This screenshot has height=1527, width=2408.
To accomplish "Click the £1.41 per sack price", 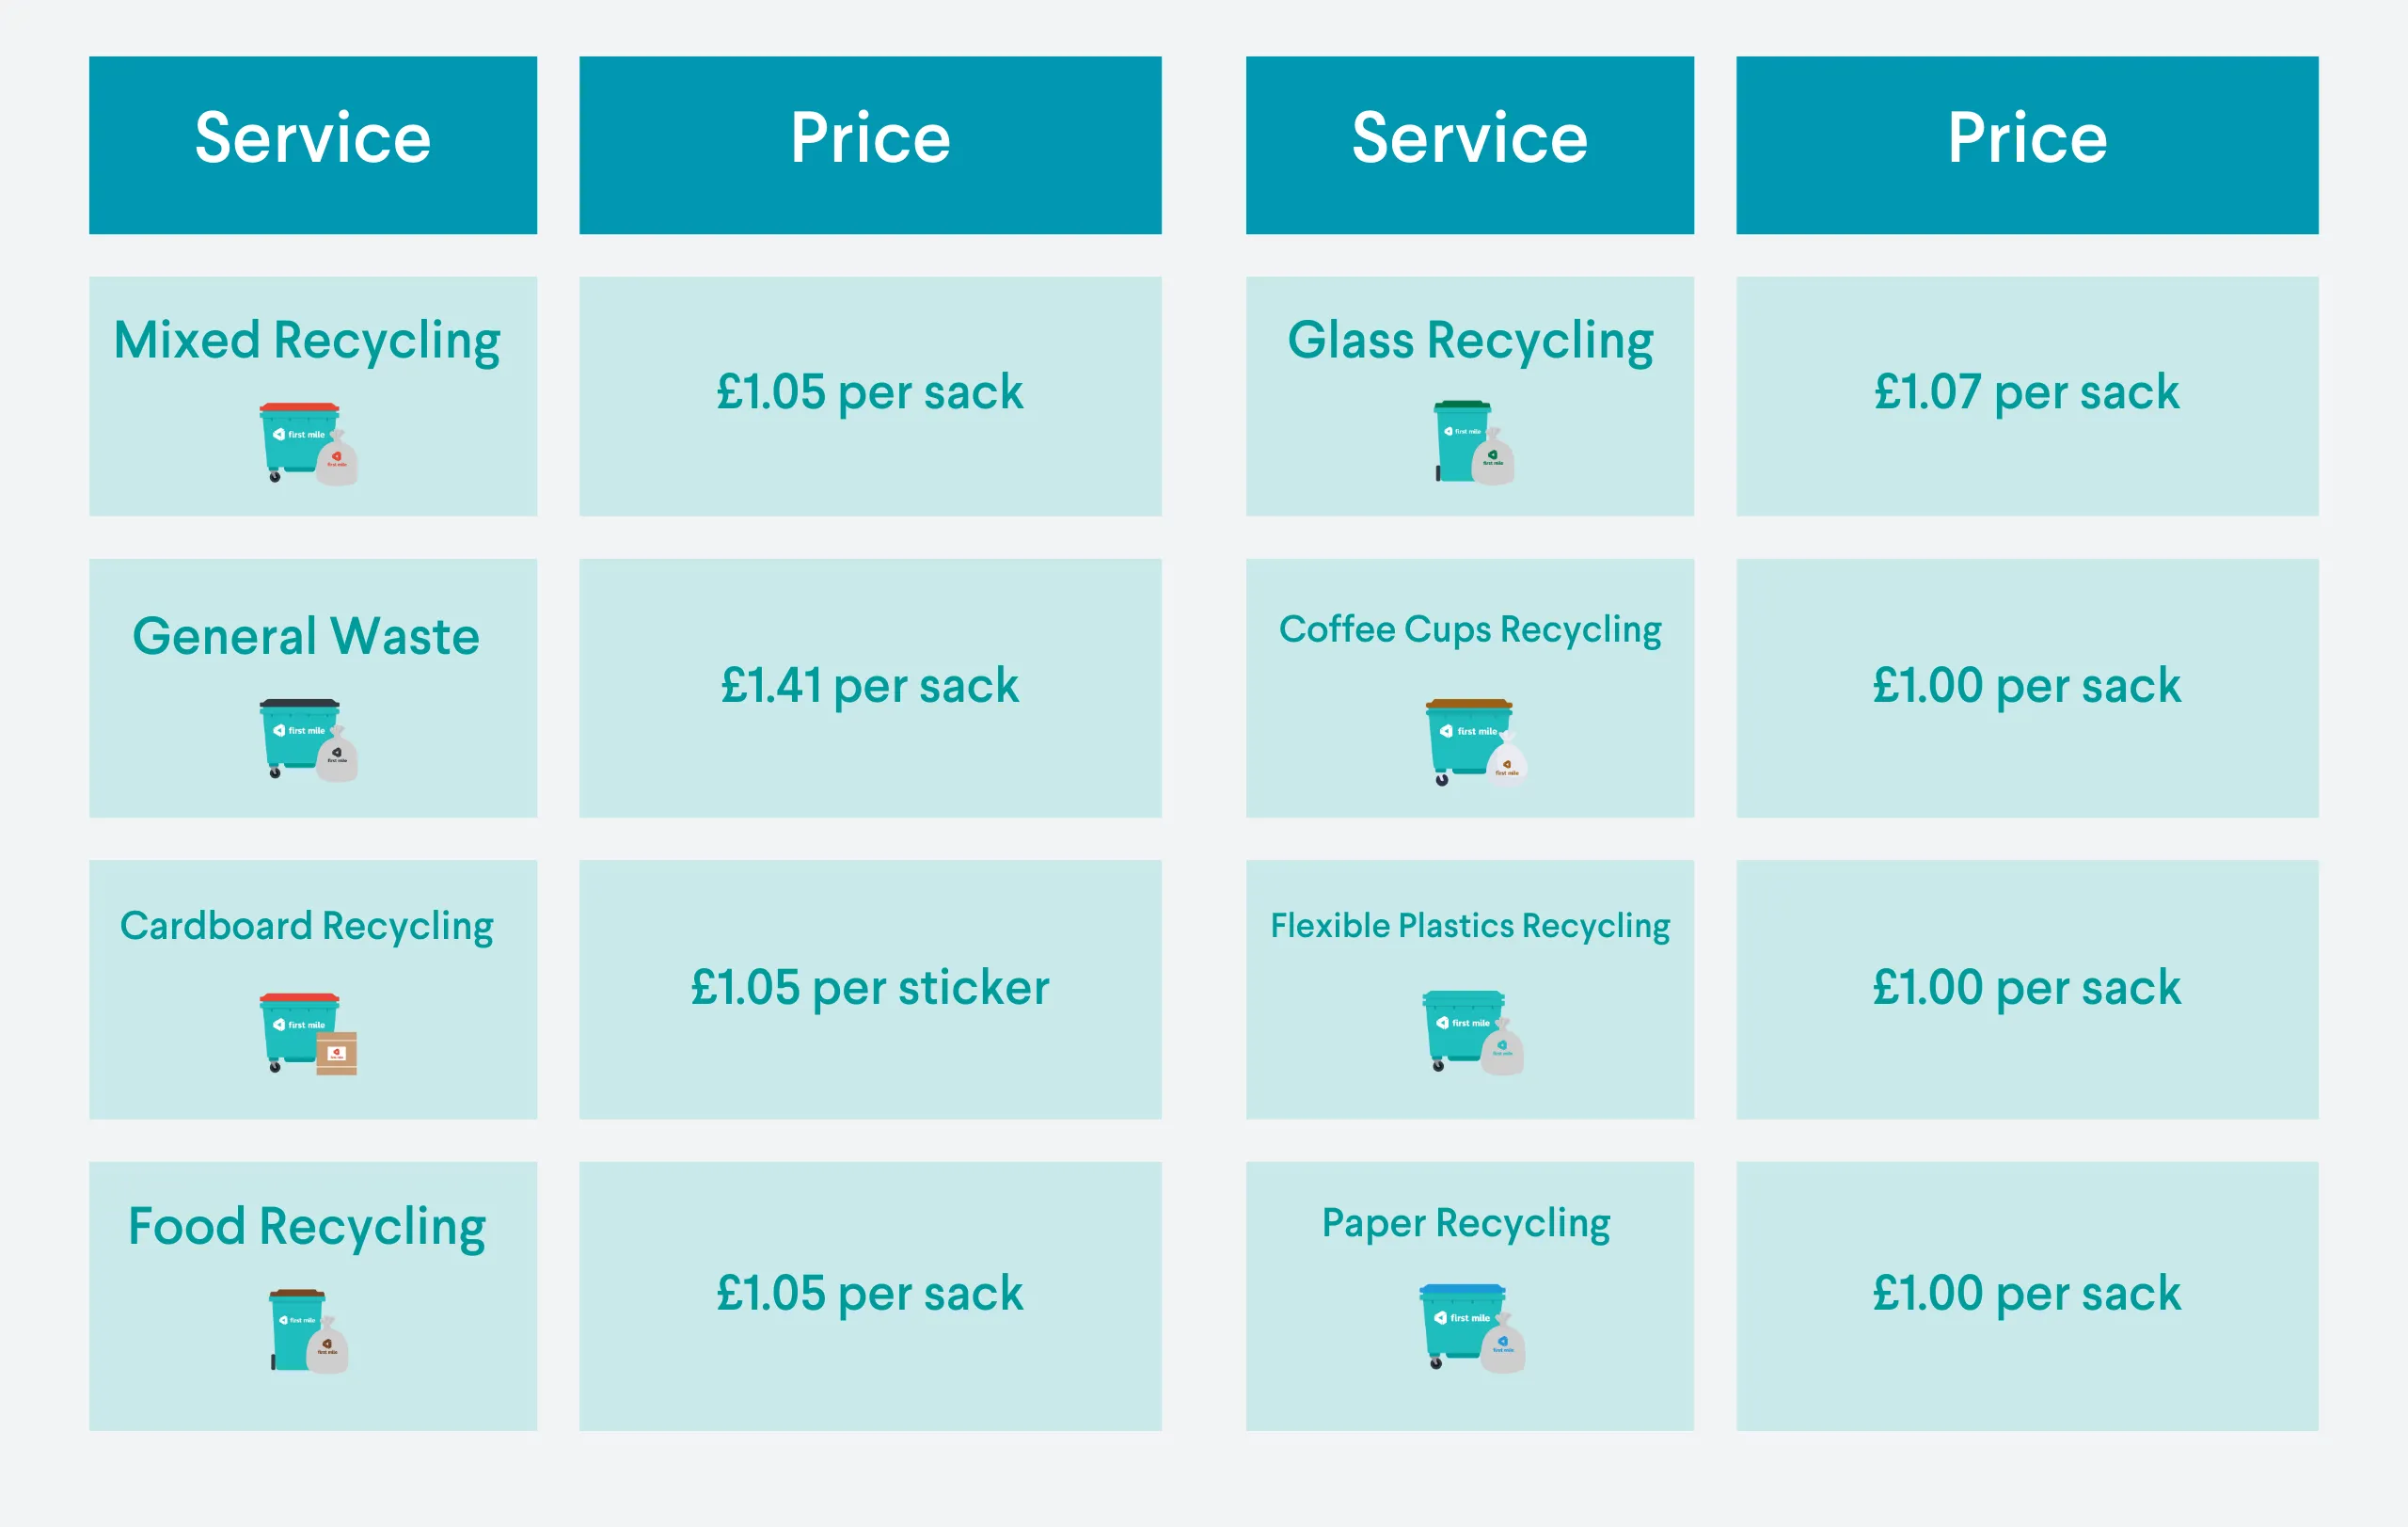I will pos(870,686).
